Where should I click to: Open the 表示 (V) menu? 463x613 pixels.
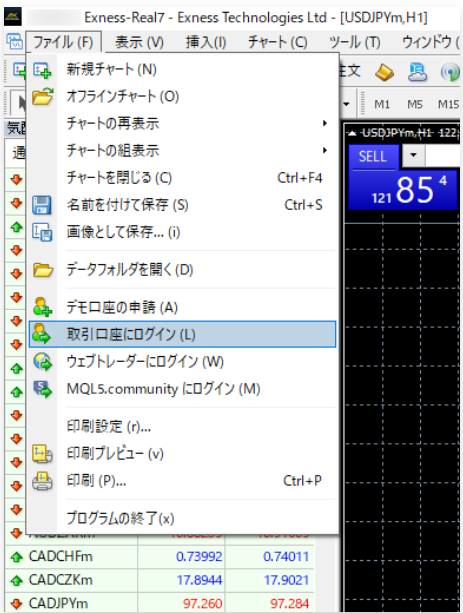coord(139,42)
